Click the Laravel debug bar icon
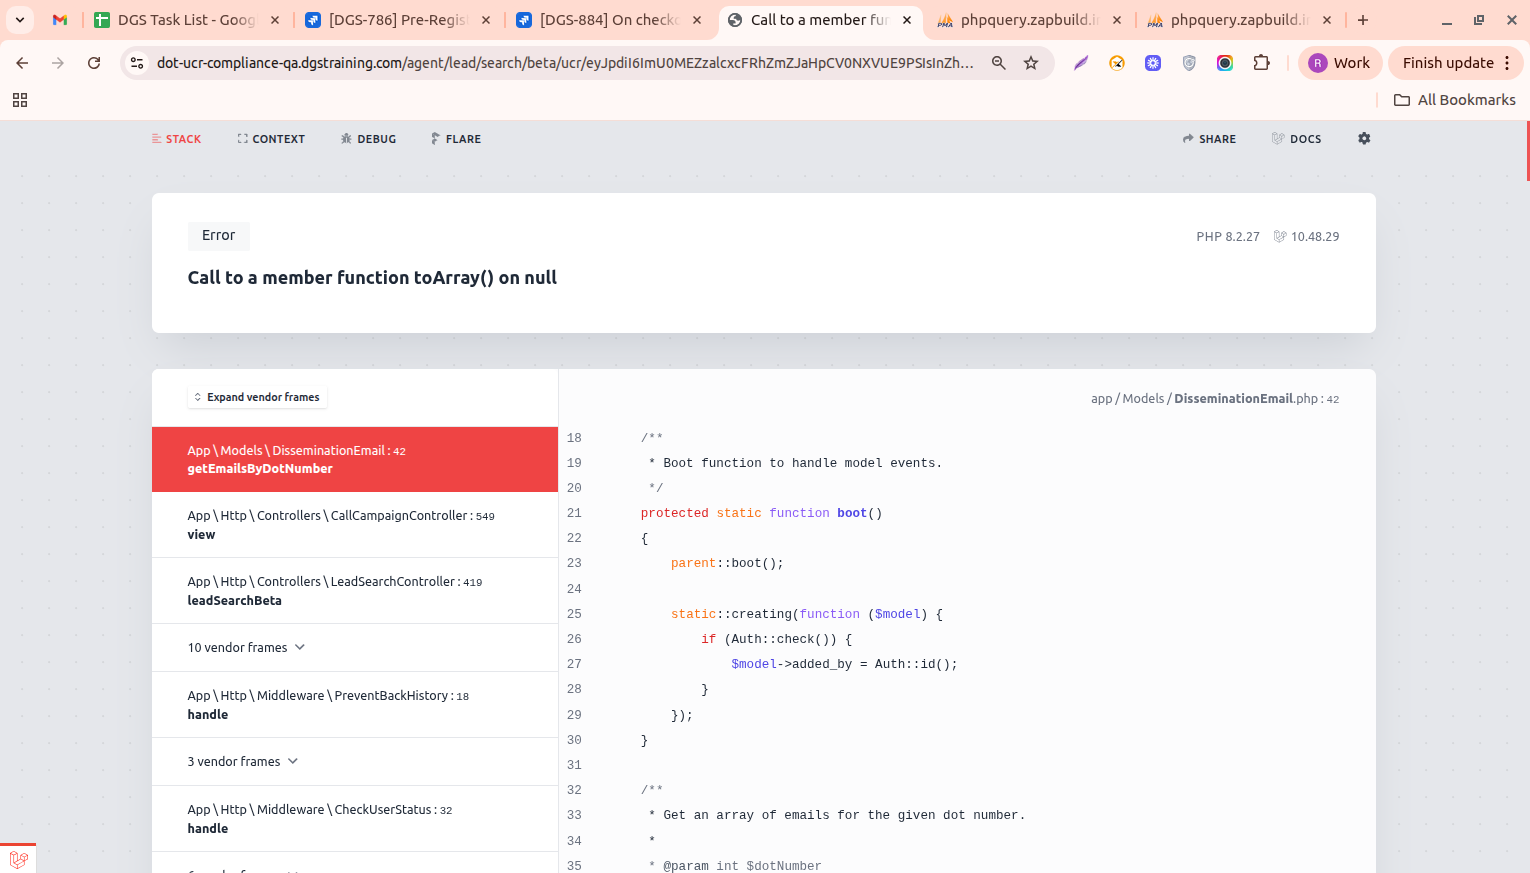Image resolution: width=1530 pixels, height=873 pixels. pyautogui.click(x=18, y=859)
